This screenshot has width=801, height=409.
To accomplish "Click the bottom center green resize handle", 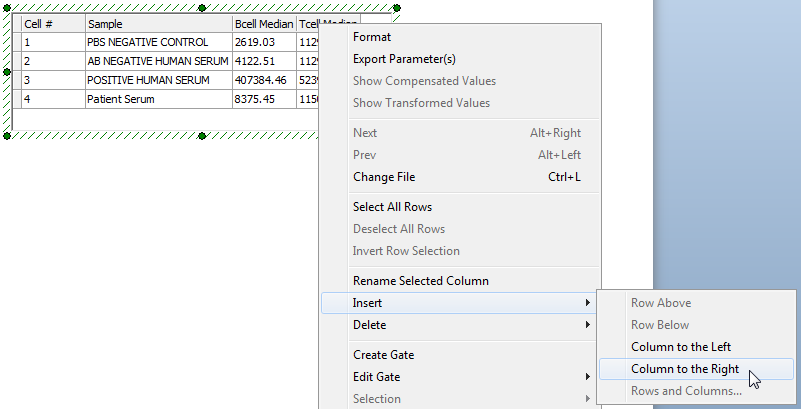I will click(x=202, y=136).
